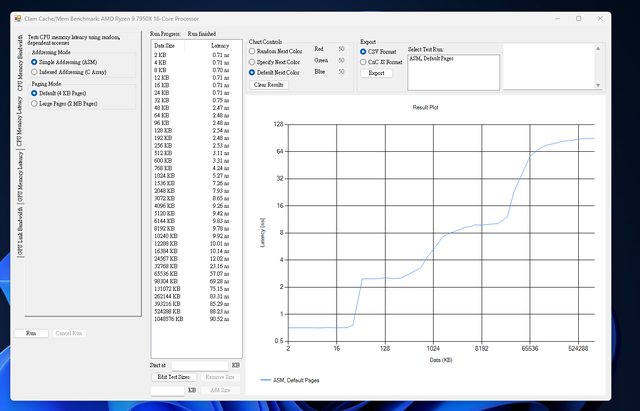Viewport: 640px width, 411px height.
Task: Choose Default (4 KB Pages) paging mode
Action: (x=35, y=93)
